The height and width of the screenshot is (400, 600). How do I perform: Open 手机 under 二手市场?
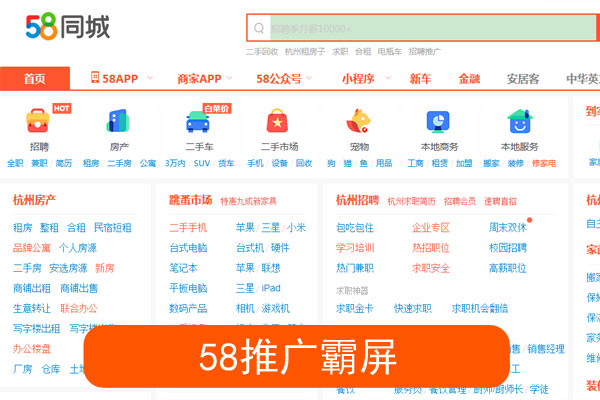click(x=255, y=163)
